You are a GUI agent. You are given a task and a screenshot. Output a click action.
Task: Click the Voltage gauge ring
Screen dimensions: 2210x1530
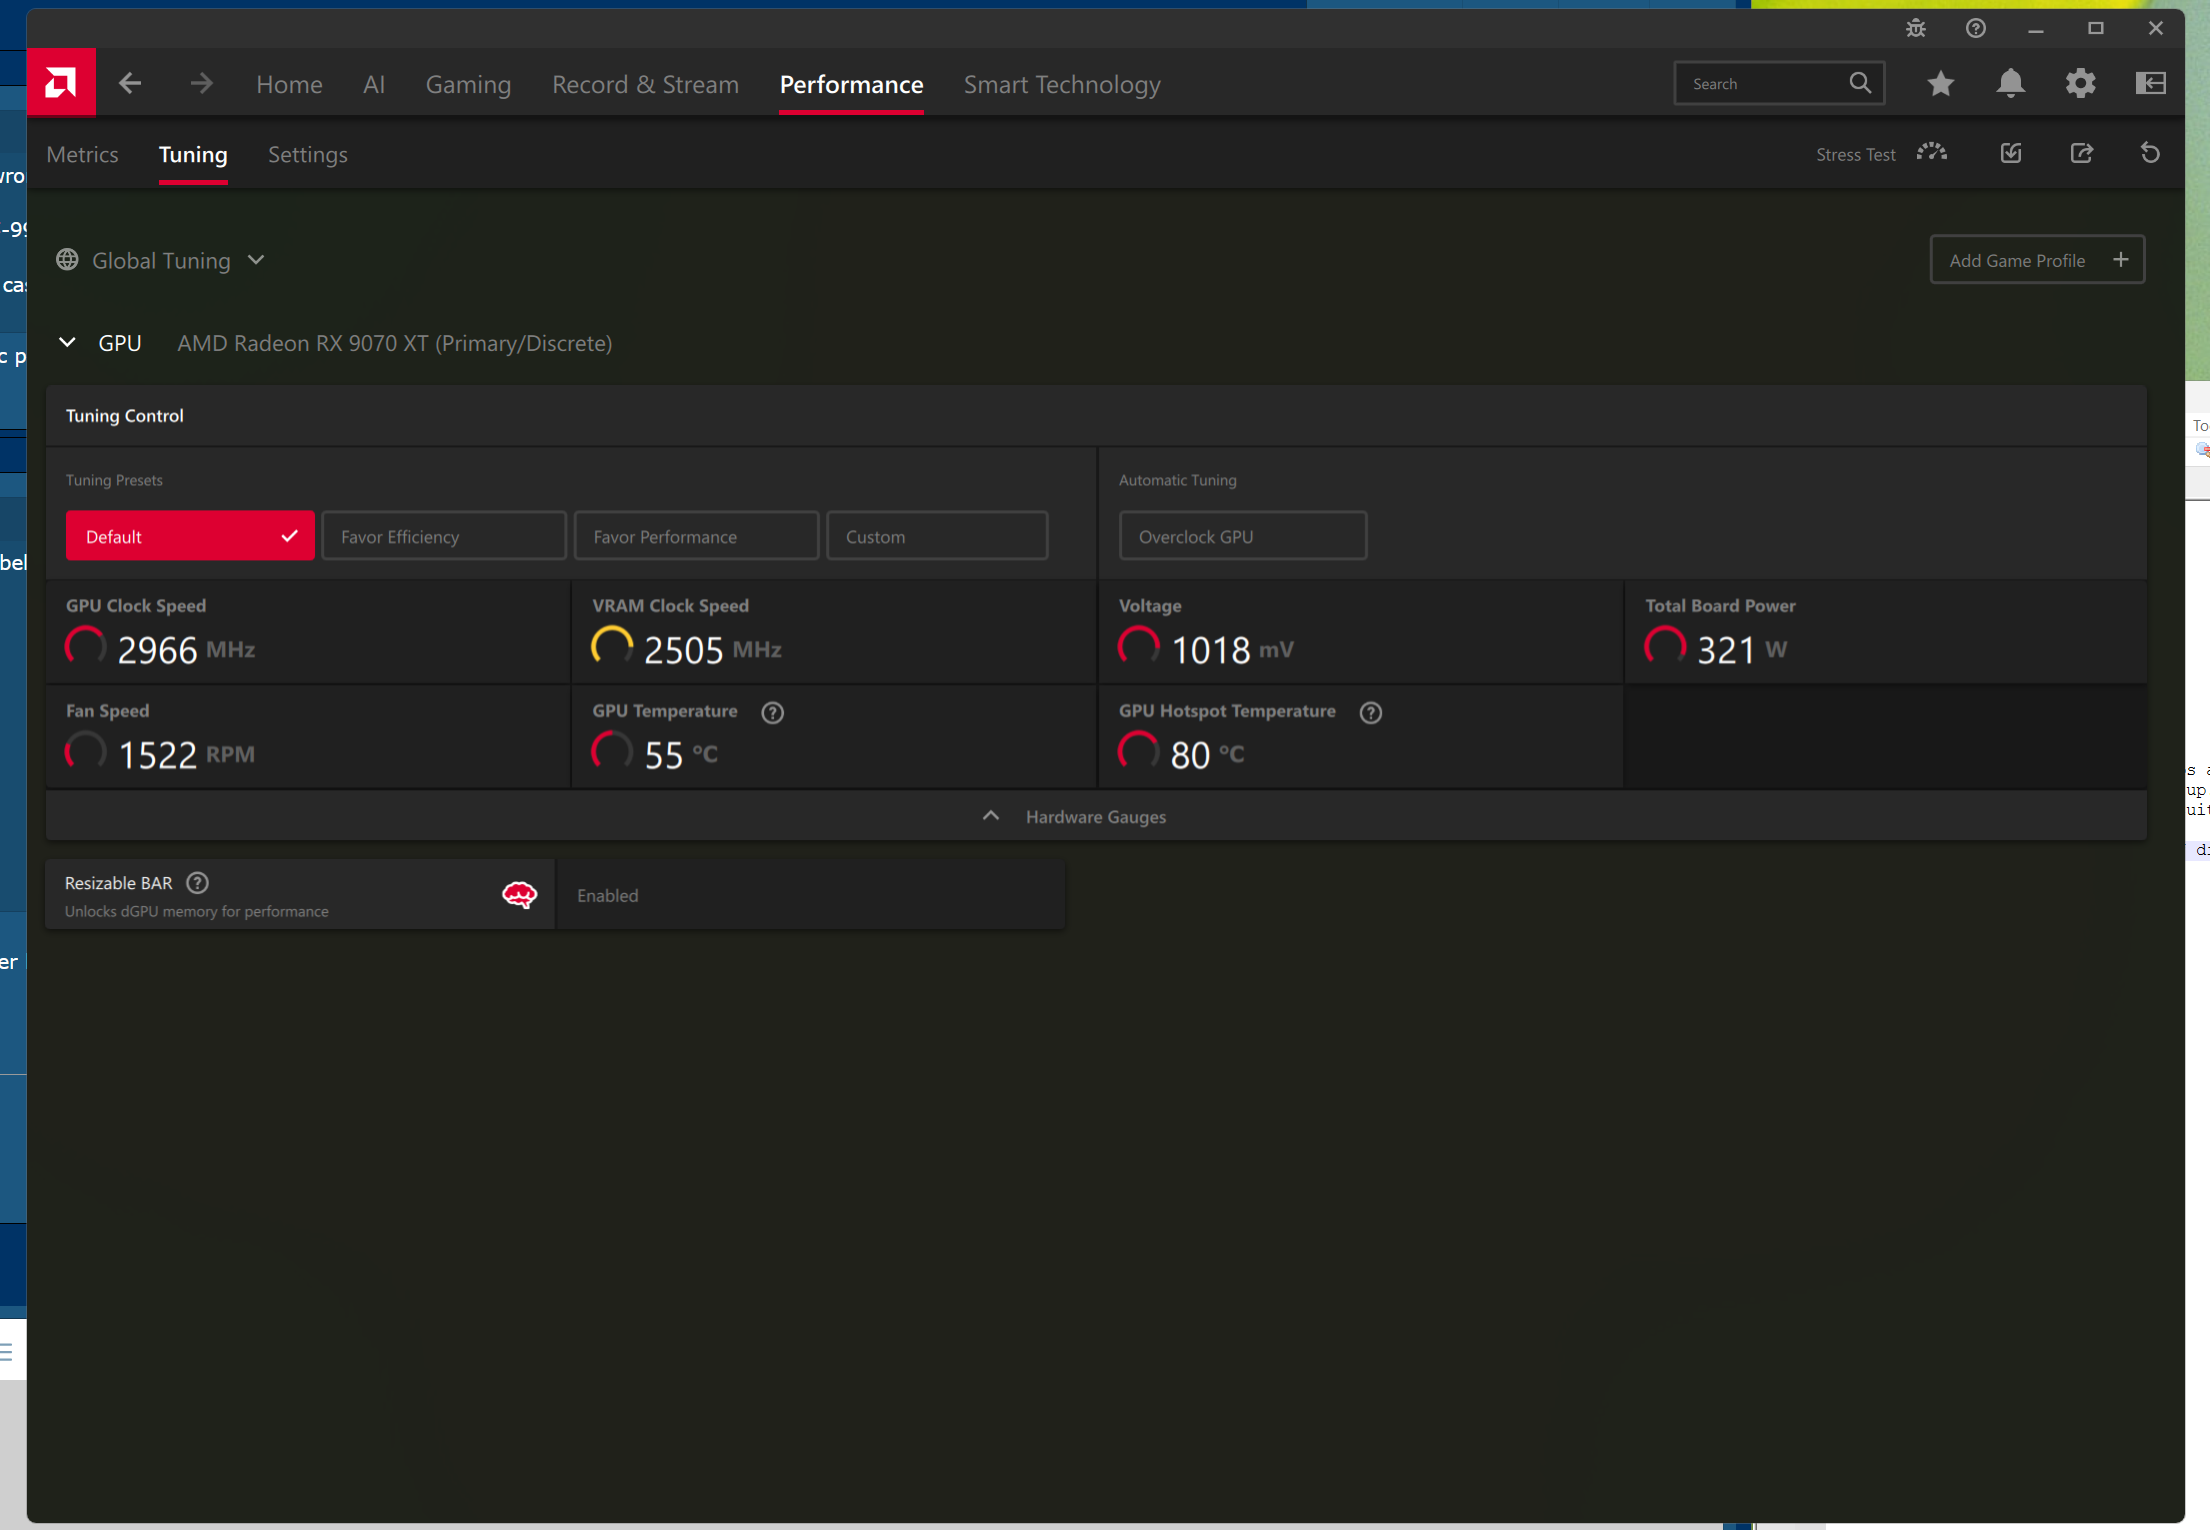point(1139,647)
